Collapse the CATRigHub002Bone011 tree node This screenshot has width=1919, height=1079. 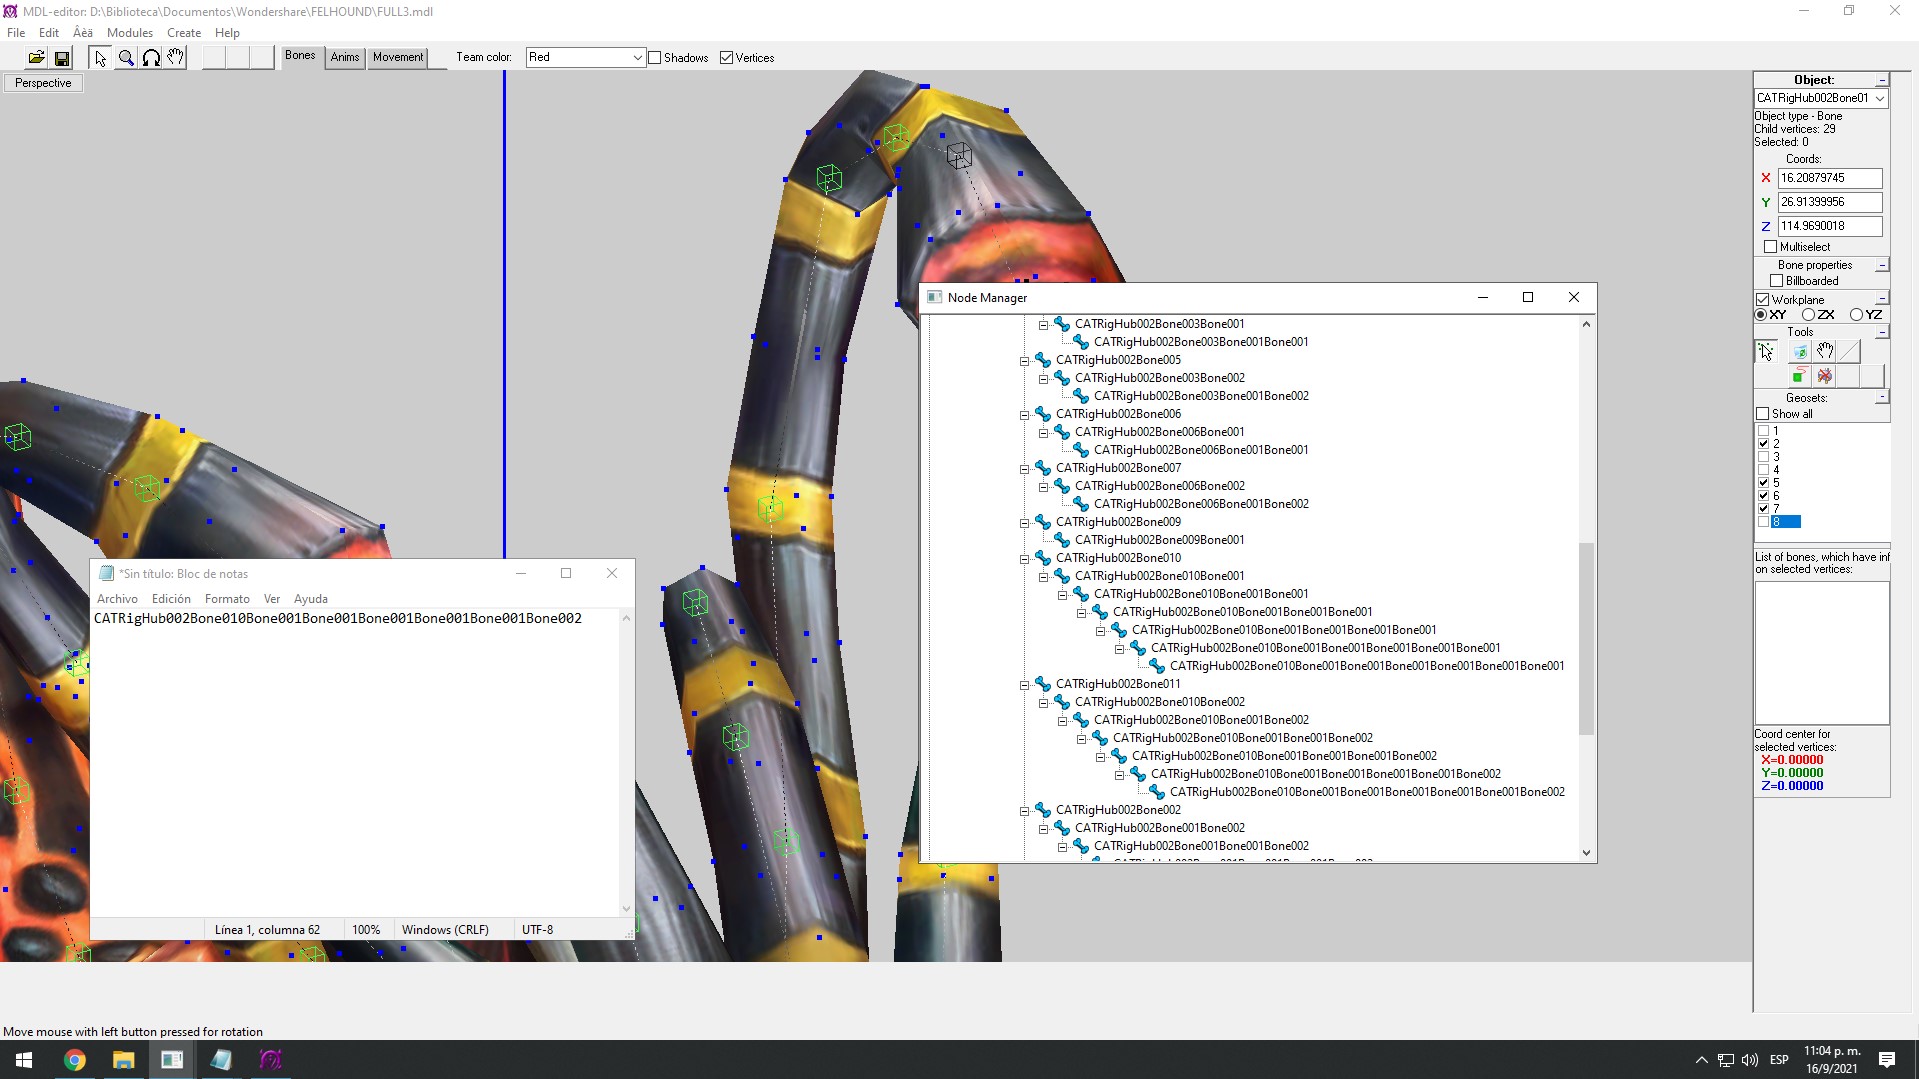tap(1024, 685)
